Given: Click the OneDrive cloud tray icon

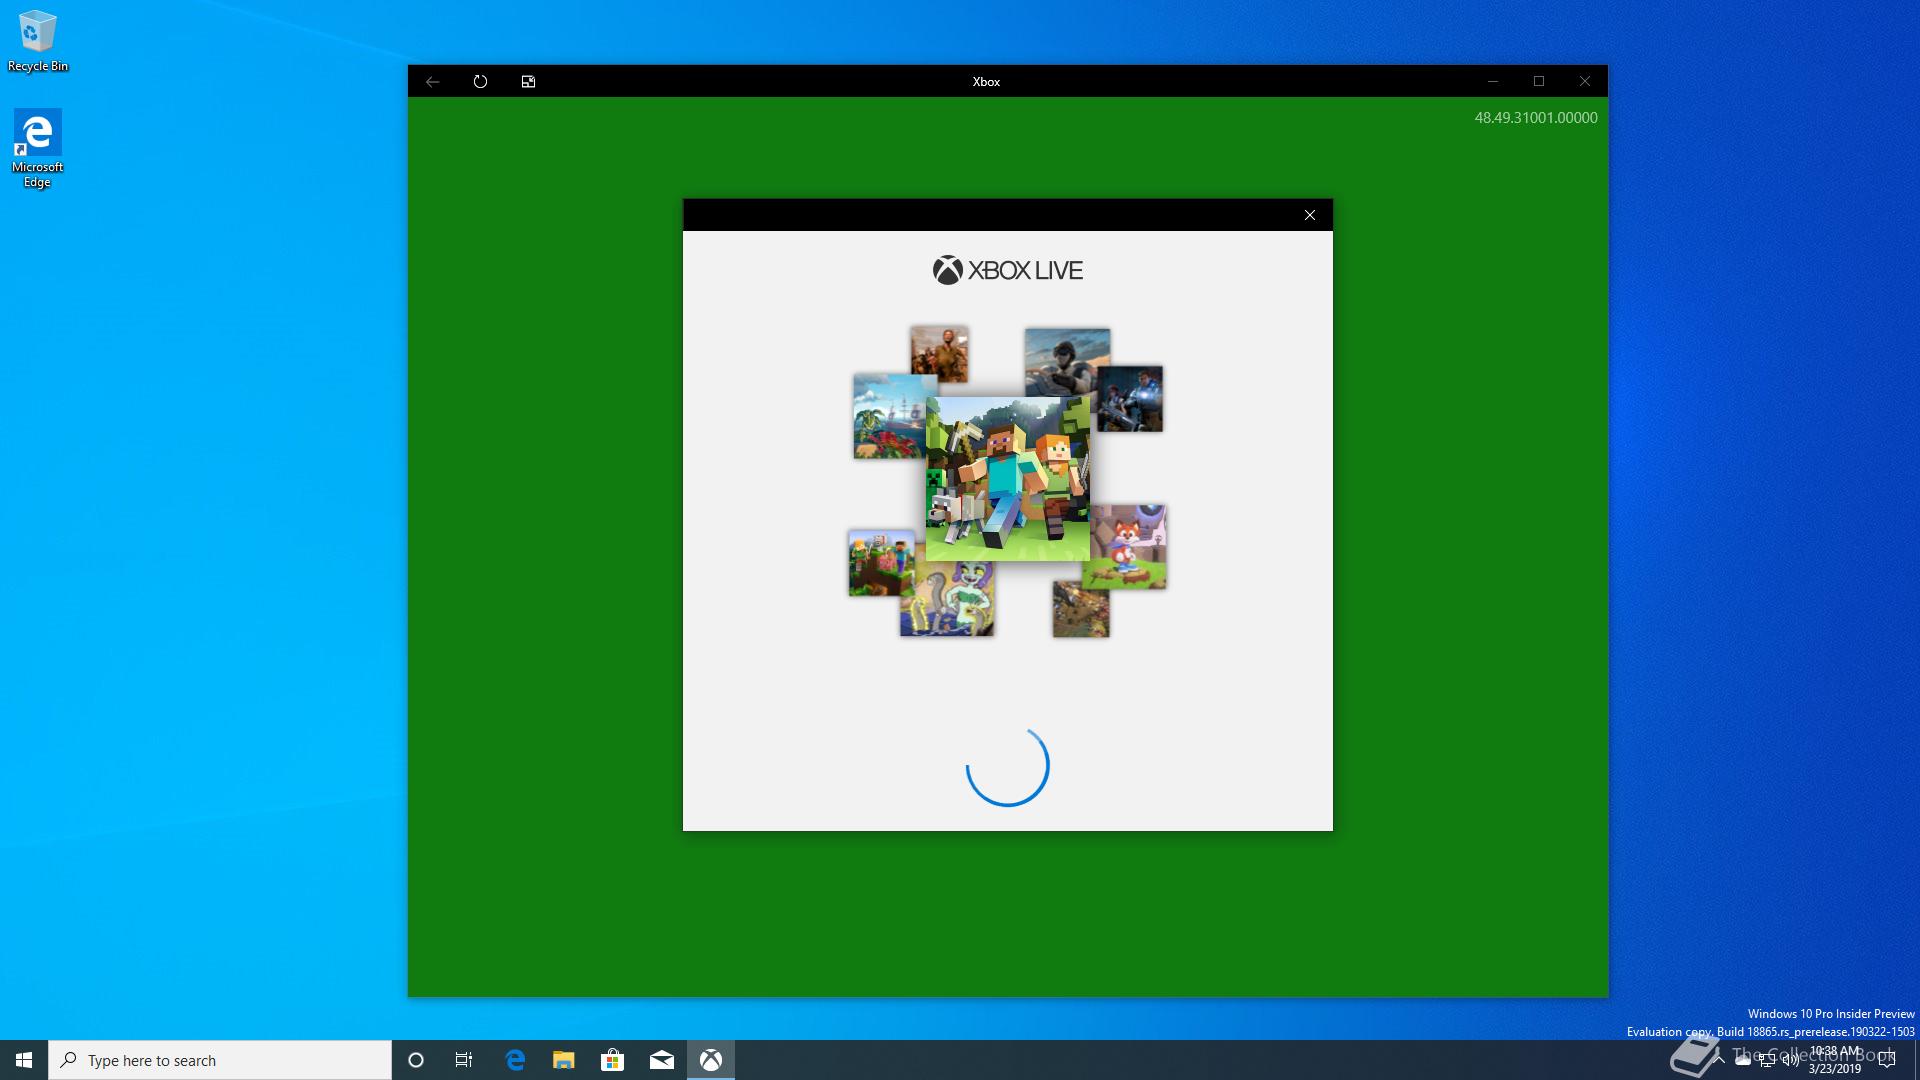Looking at the screenshot, I should point(1743,1060).
